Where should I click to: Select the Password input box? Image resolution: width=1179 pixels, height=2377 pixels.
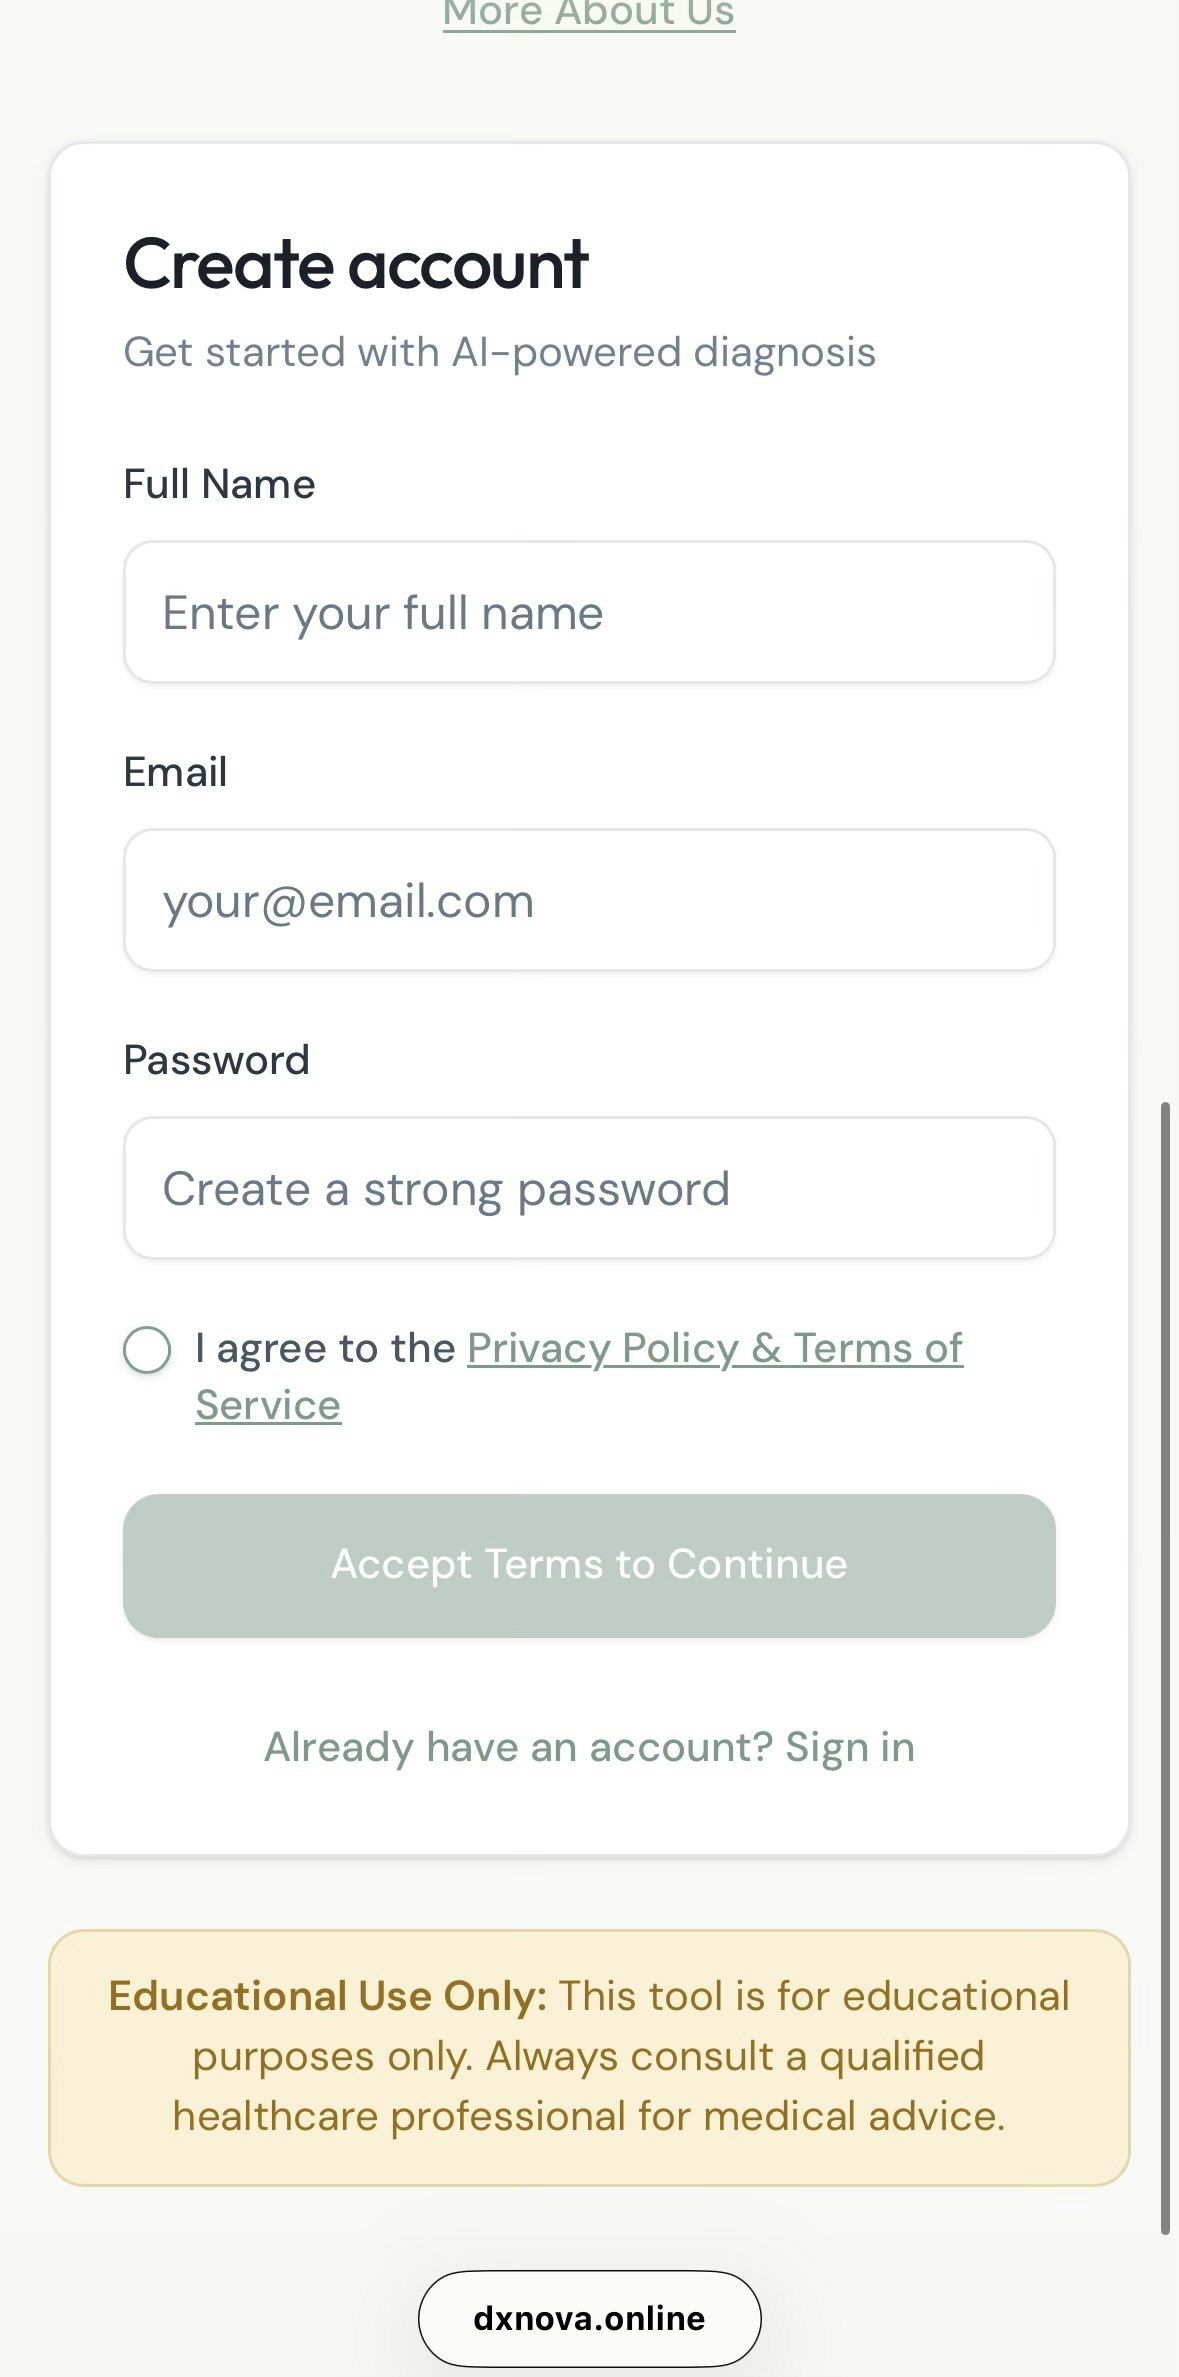coord(589,1188)
